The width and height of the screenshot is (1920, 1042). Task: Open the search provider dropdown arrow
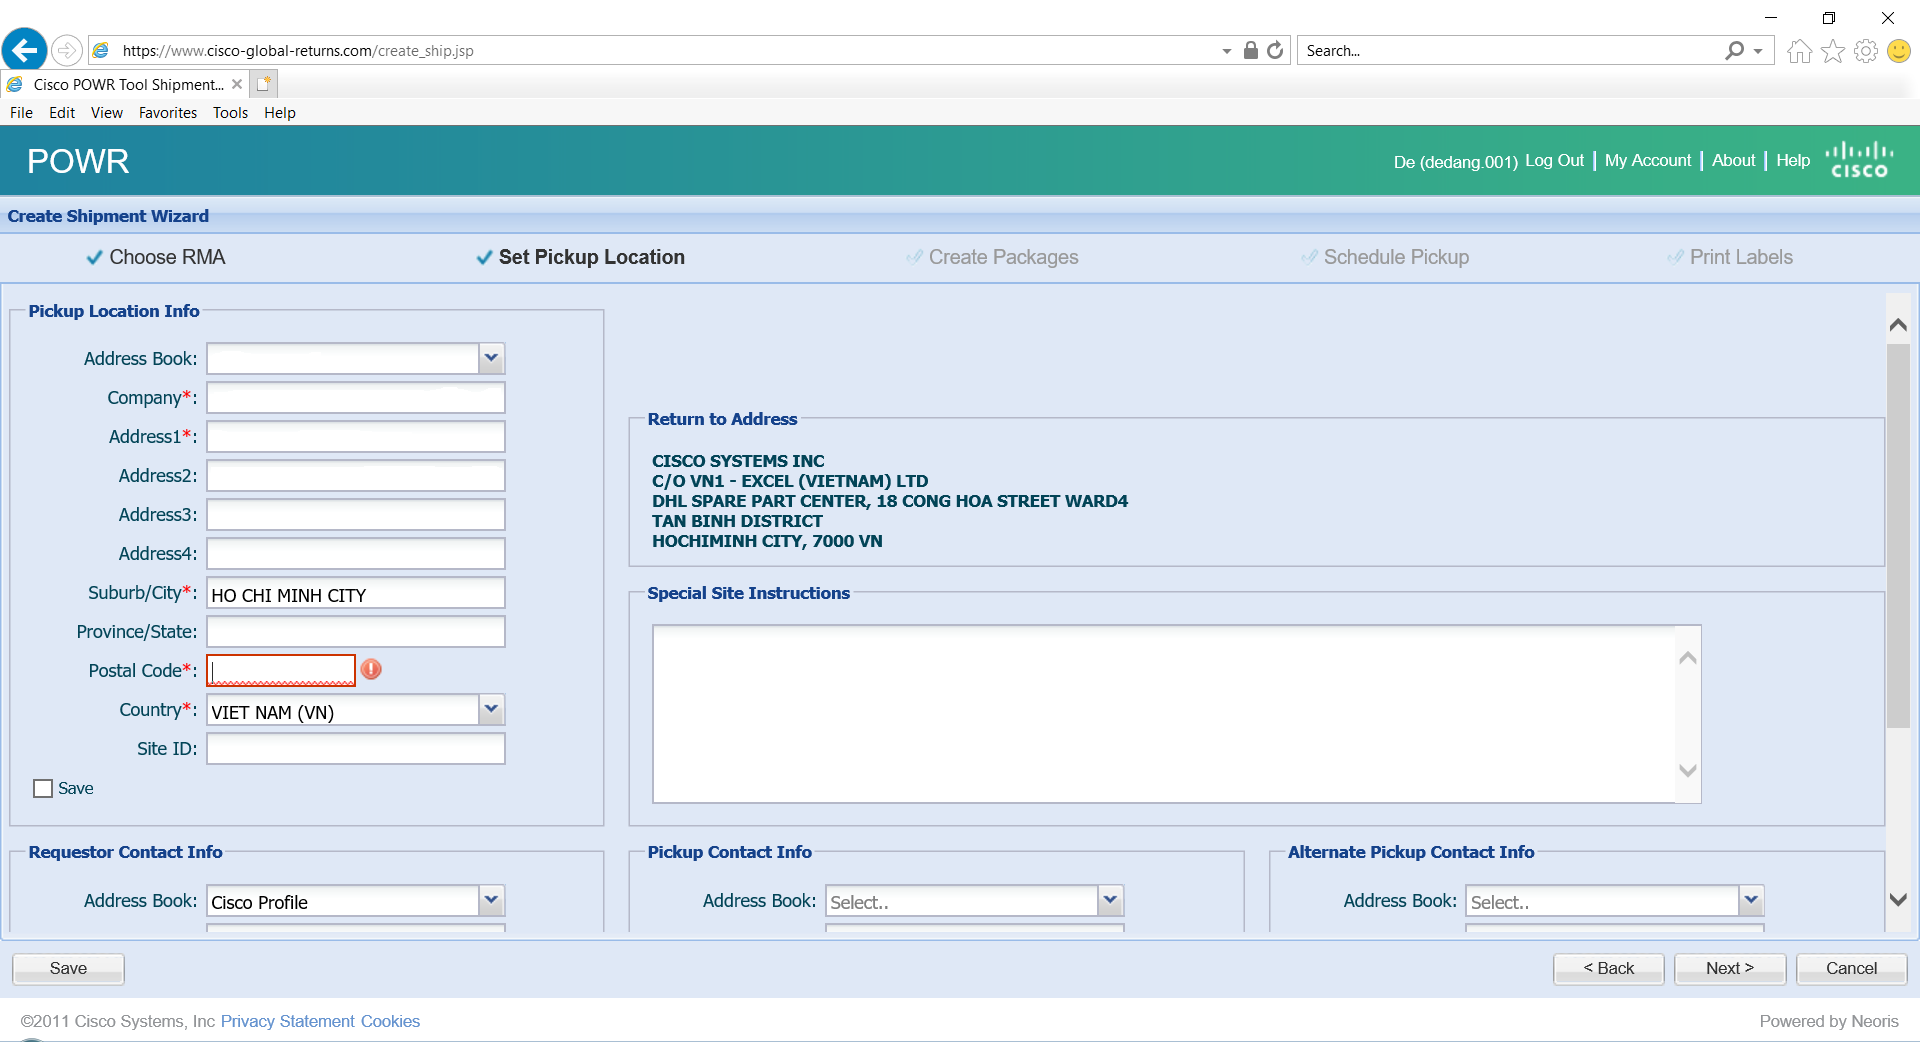(1758, 51)
